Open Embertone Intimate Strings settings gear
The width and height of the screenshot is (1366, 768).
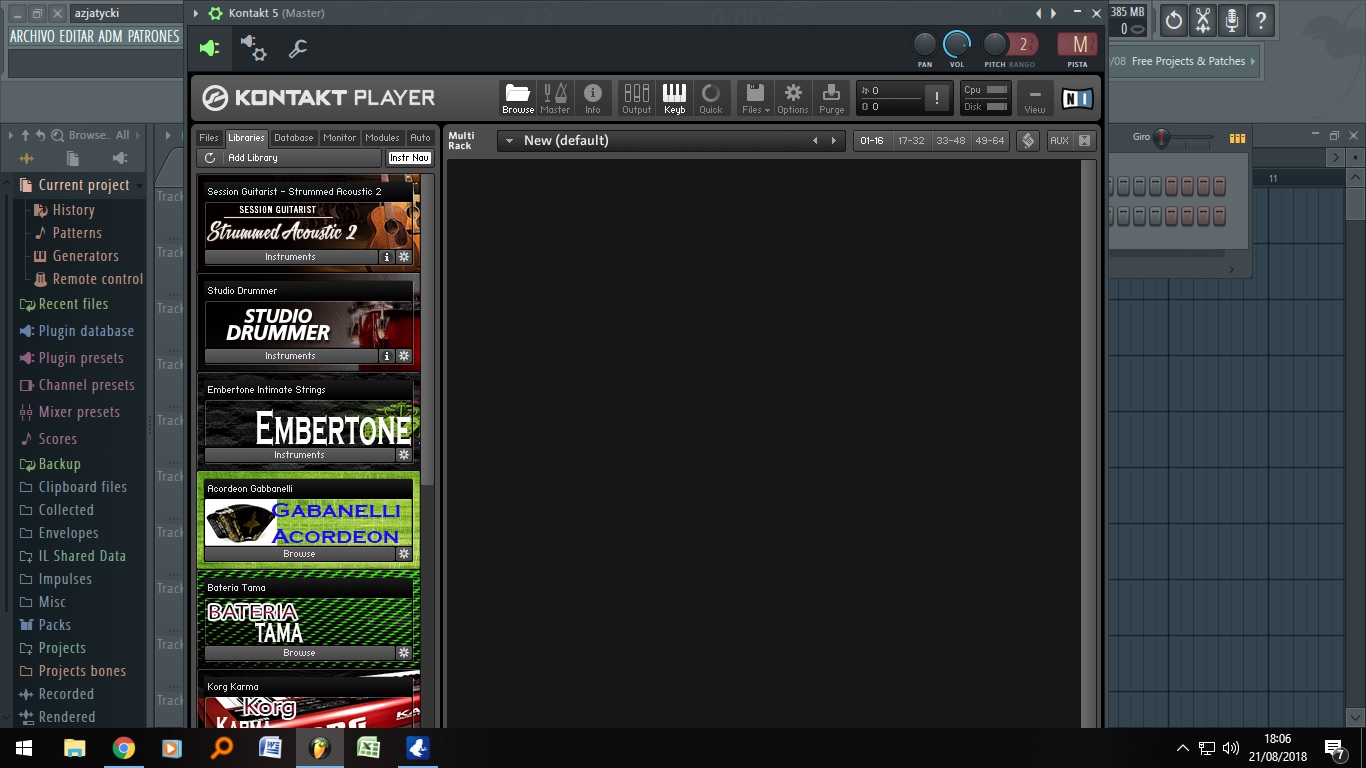coord(404,455)
